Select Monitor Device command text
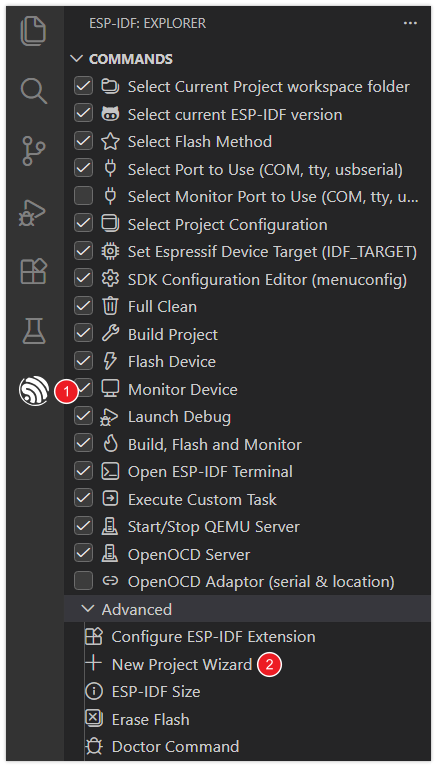The height and width of the screenshot is (767, 437). click(183, 389)
